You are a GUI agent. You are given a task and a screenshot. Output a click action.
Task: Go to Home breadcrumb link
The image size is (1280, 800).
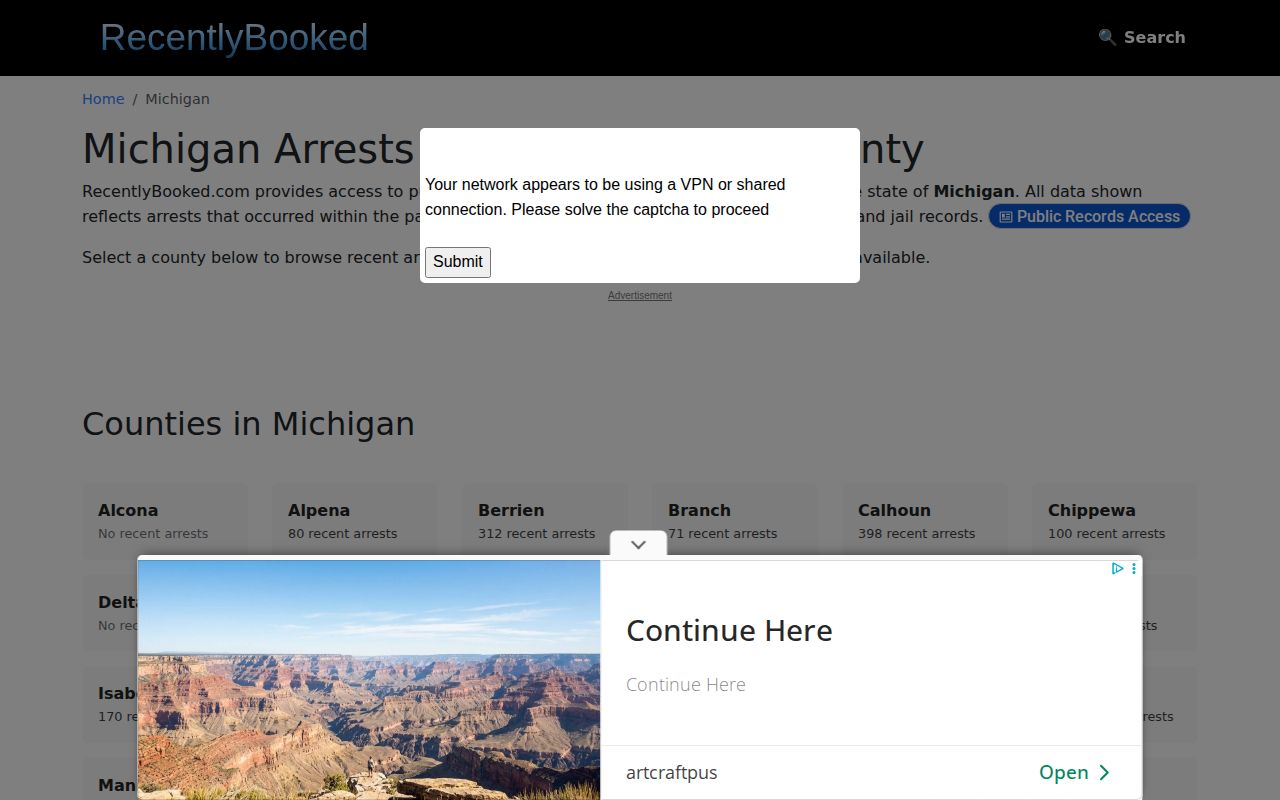(103, 99)
